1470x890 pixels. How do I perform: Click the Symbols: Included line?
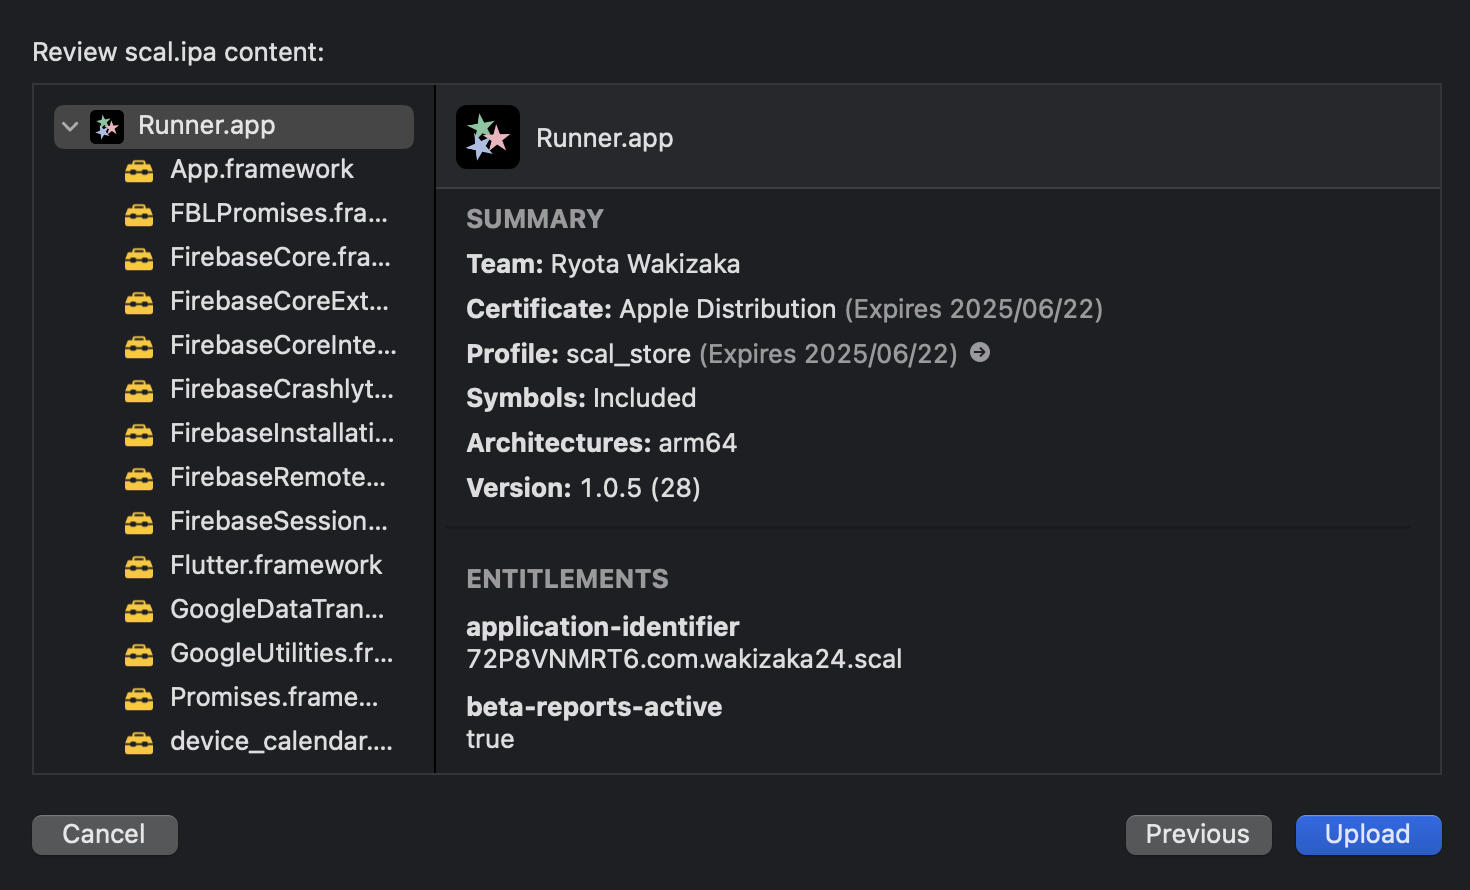[x=581, y=398]
